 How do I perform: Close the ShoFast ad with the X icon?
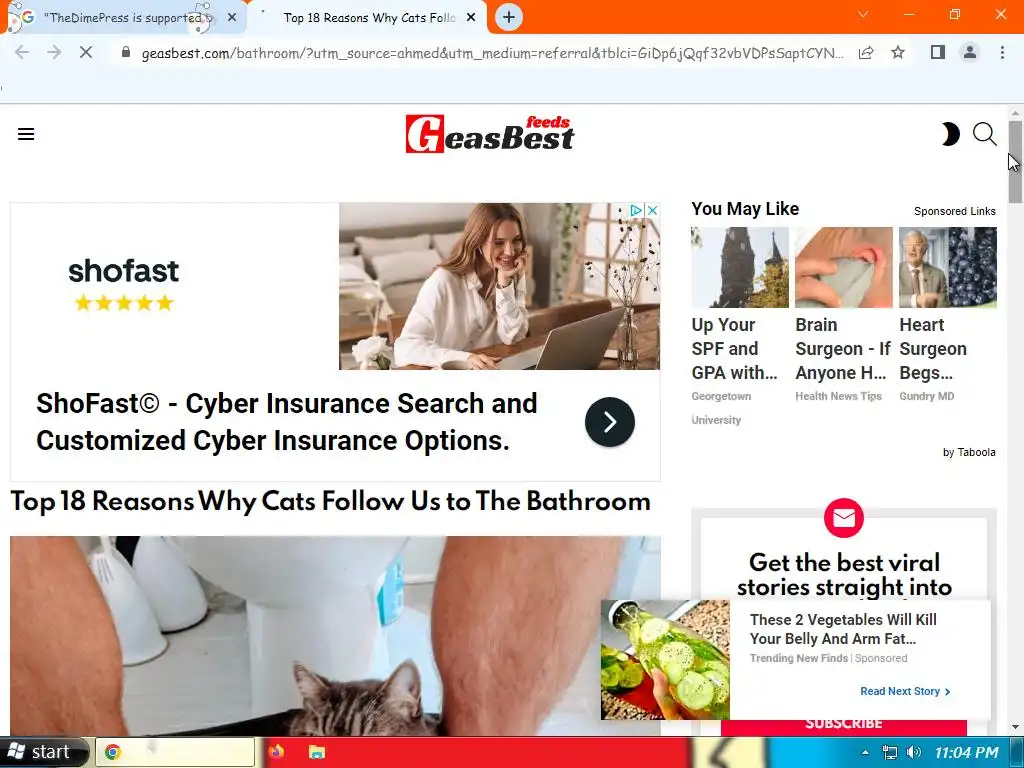[652, 210]
